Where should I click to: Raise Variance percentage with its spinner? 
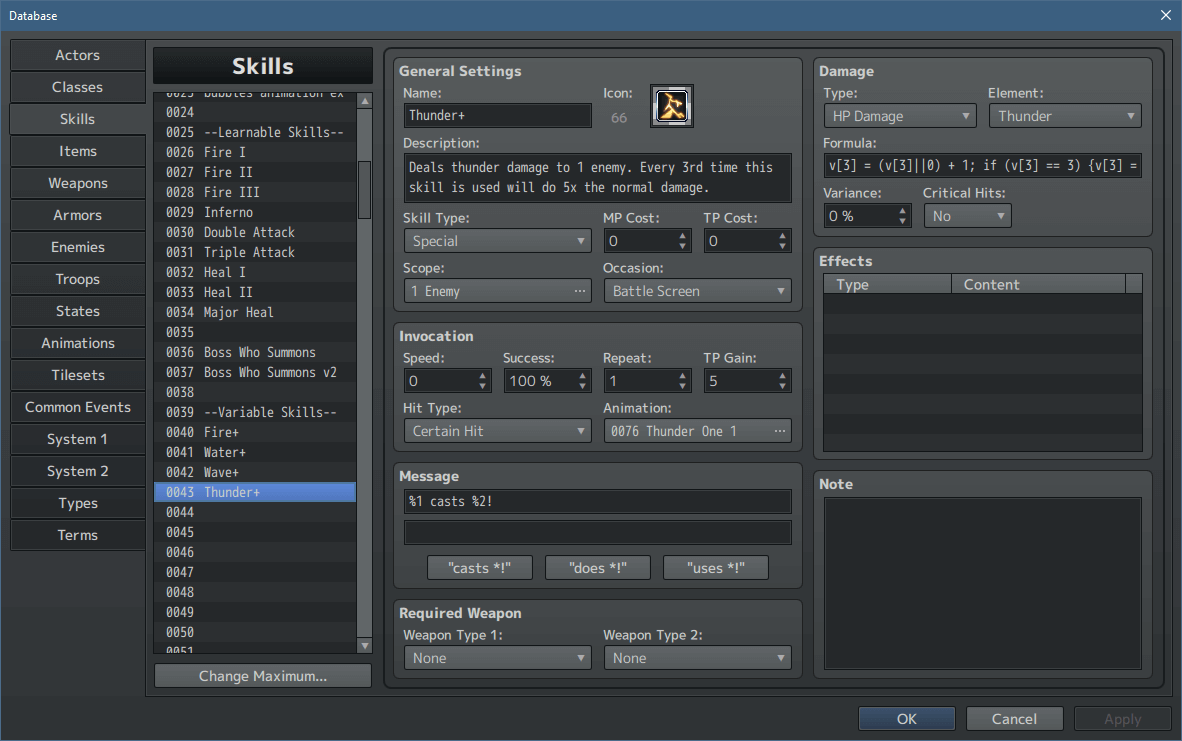click(902, 209)
